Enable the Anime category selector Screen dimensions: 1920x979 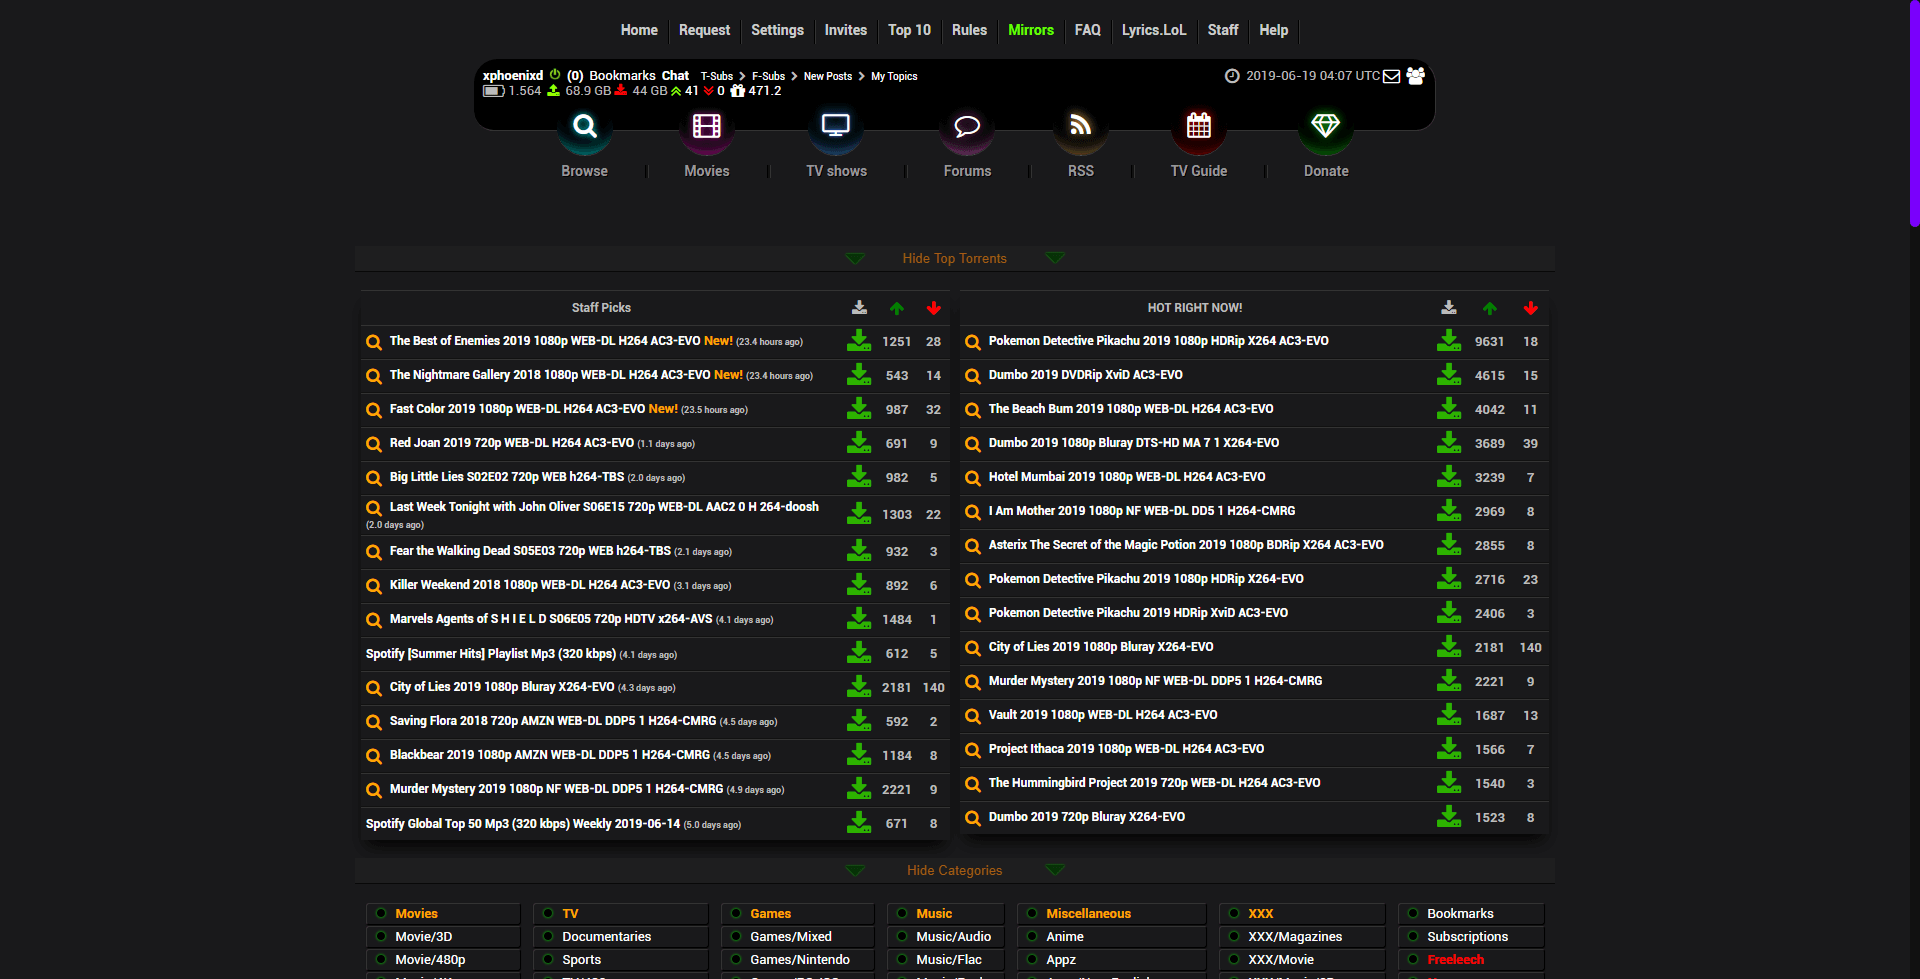[1034, 936]
